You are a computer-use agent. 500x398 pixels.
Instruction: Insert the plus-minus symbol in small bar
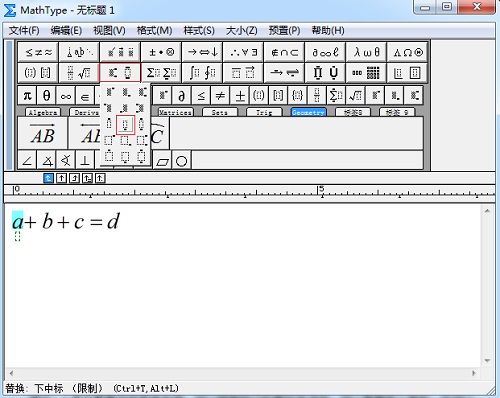pos(240,96)
